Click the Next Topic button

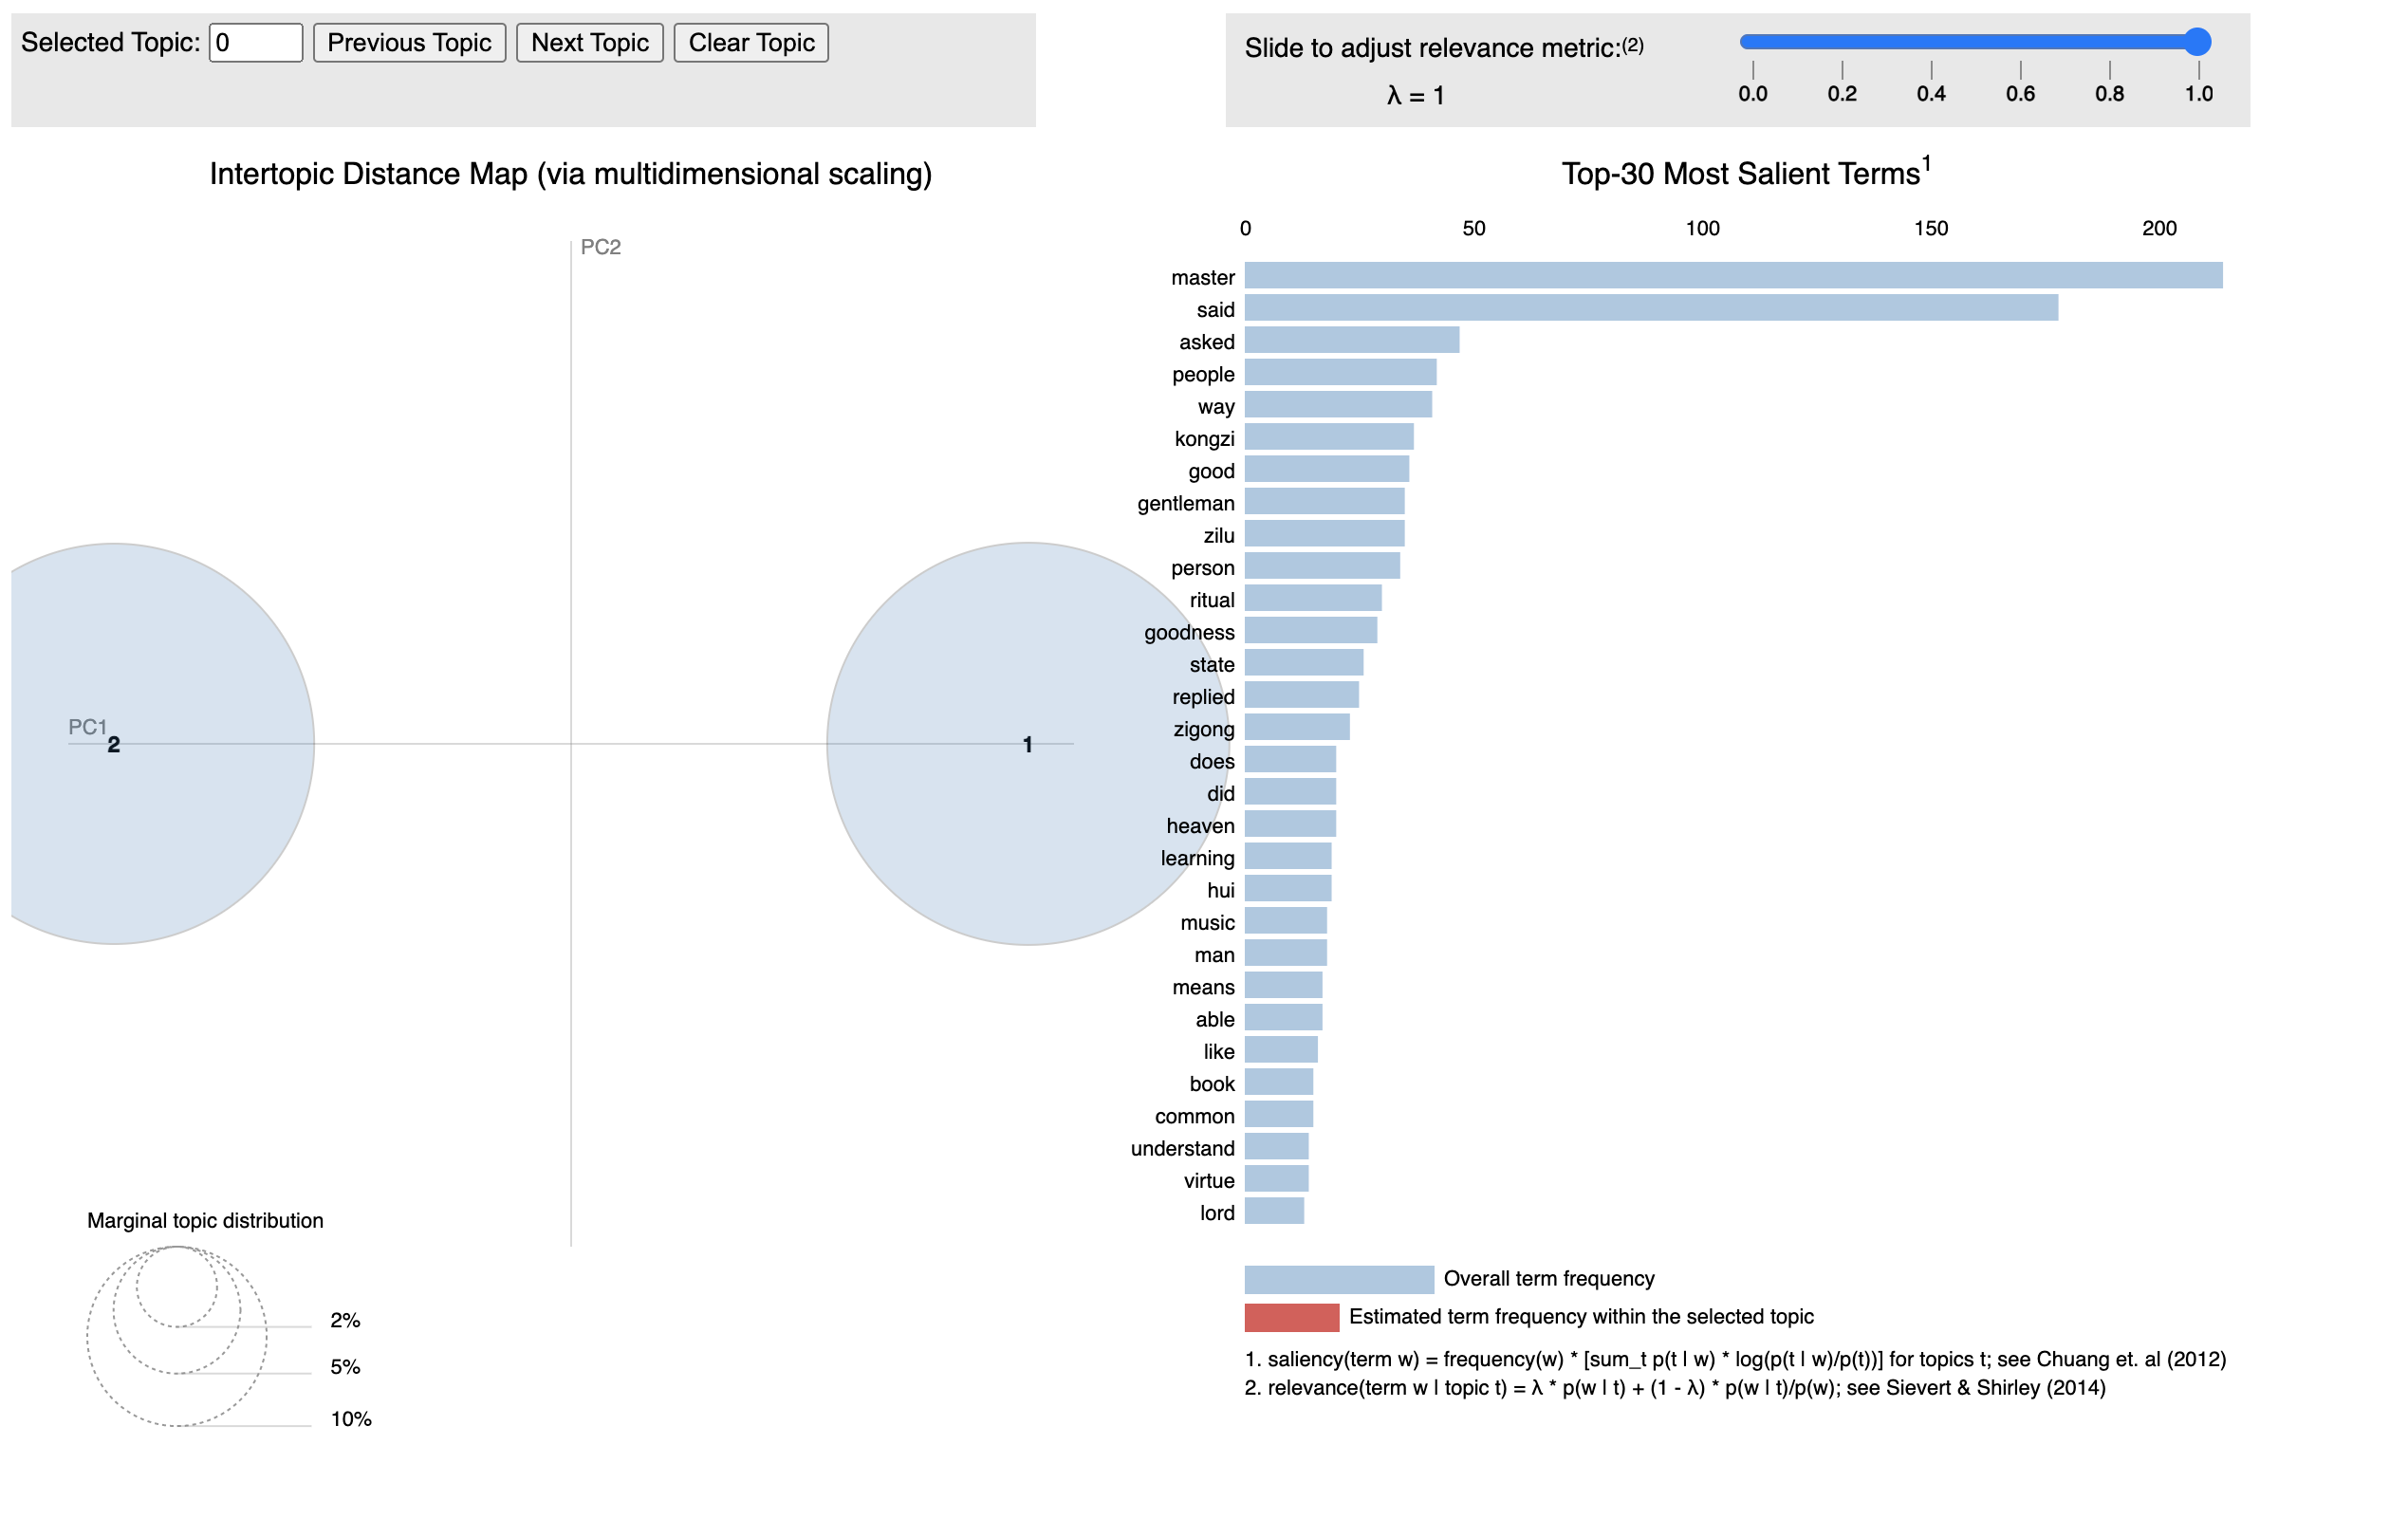[589, 43]
